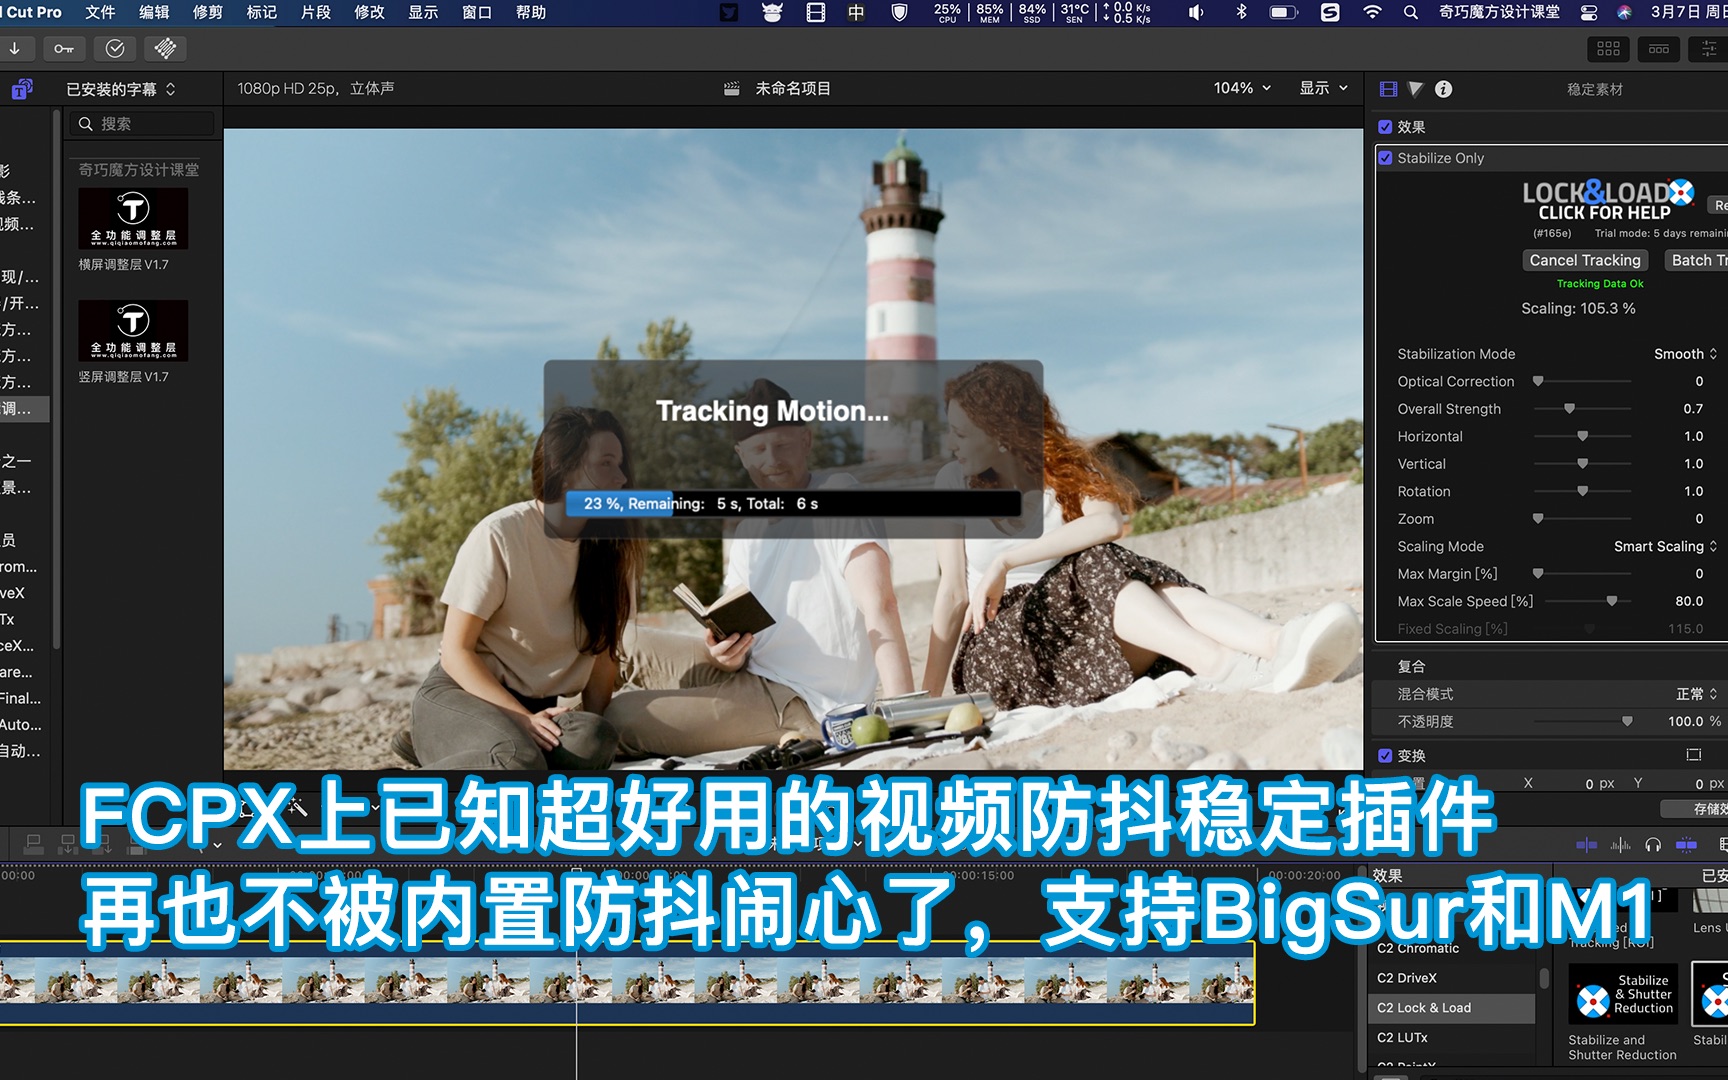Adjust the Horizontal stabilization slider
The height and width of the screenshot is (1080, 1728).
click(1582, 436)
